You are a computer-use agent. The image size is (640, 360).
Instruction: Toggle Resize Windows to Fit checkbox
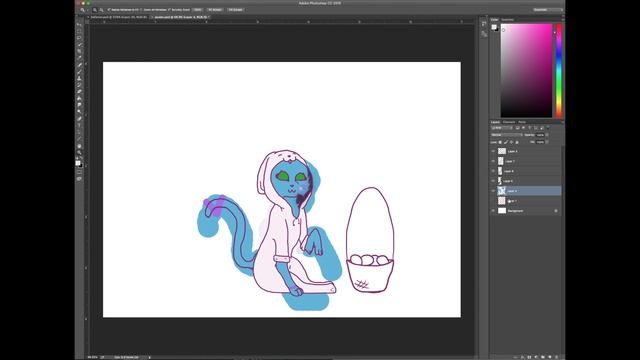(109, 9)
